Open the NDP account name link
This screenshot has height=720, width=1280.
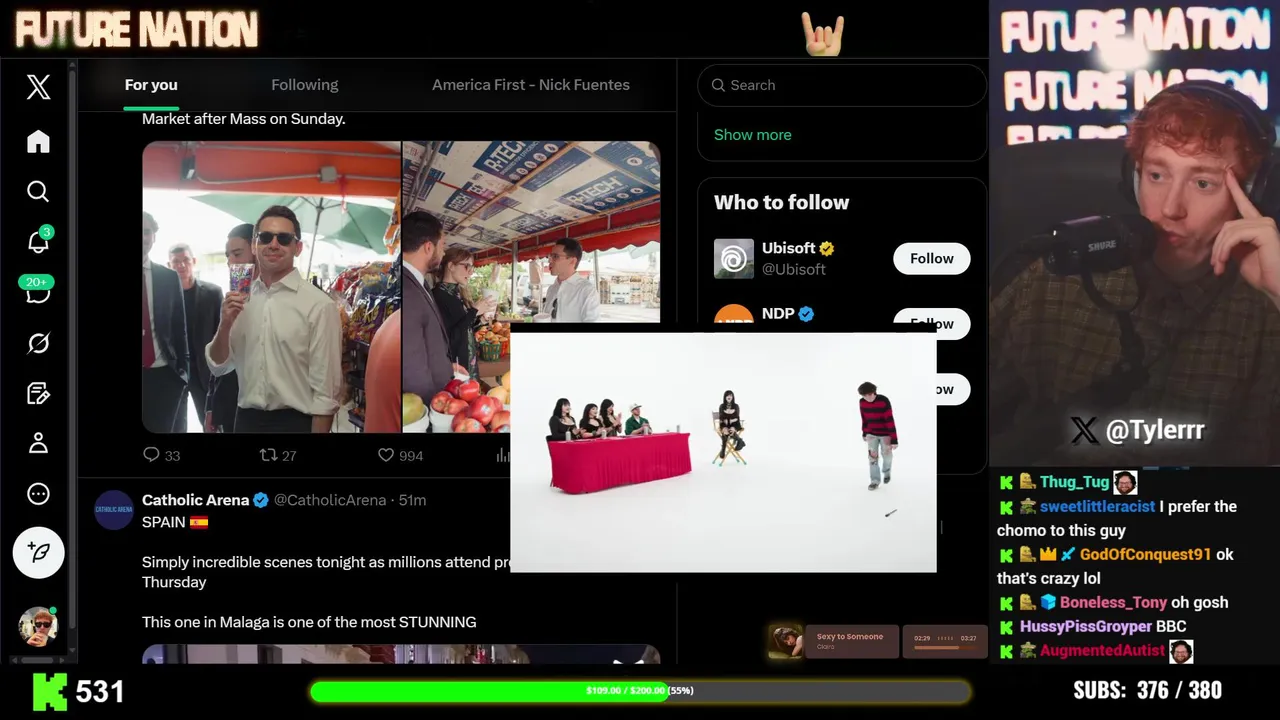778,313
